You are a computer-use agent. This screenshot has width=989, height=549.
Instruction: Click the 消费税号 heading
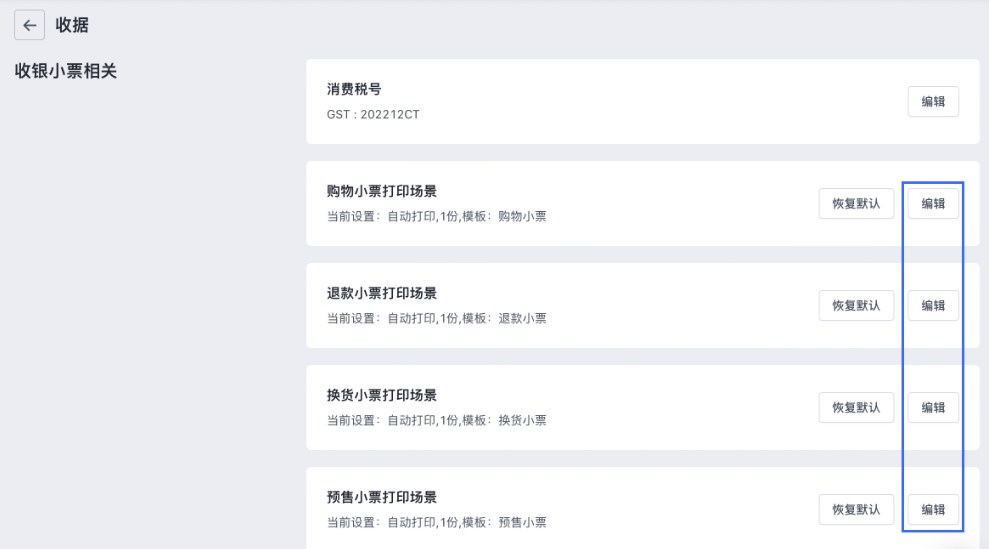tap(354, 89)
